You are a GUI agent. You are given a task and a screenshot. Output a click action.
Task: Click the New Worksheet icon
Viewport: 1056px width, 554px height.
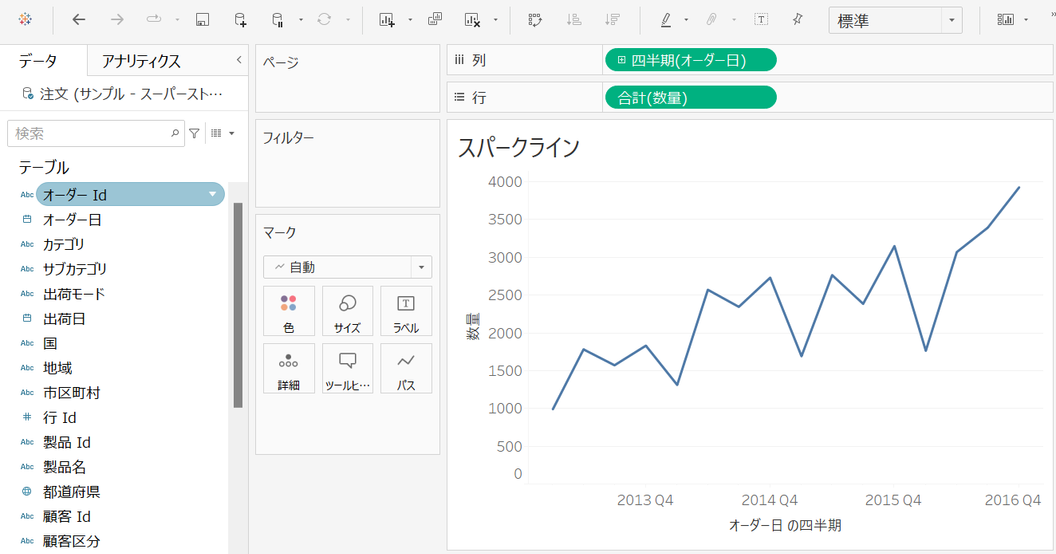click(387, 20)
